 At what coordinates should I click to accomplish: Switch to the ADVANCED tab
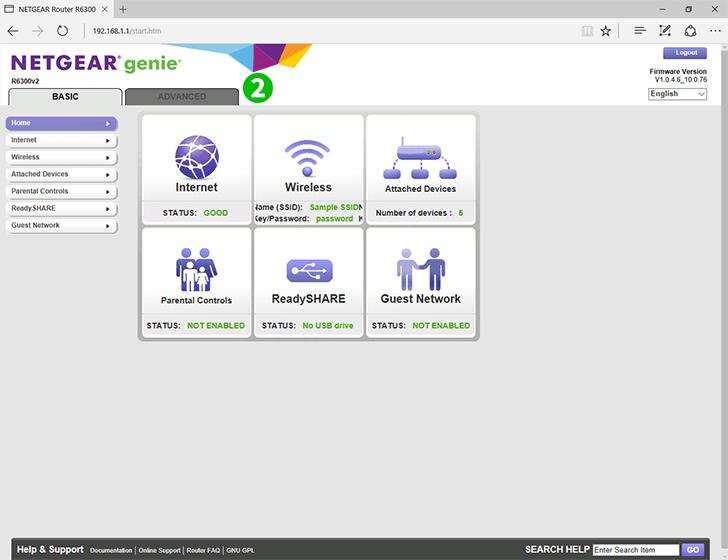(182, 97)
